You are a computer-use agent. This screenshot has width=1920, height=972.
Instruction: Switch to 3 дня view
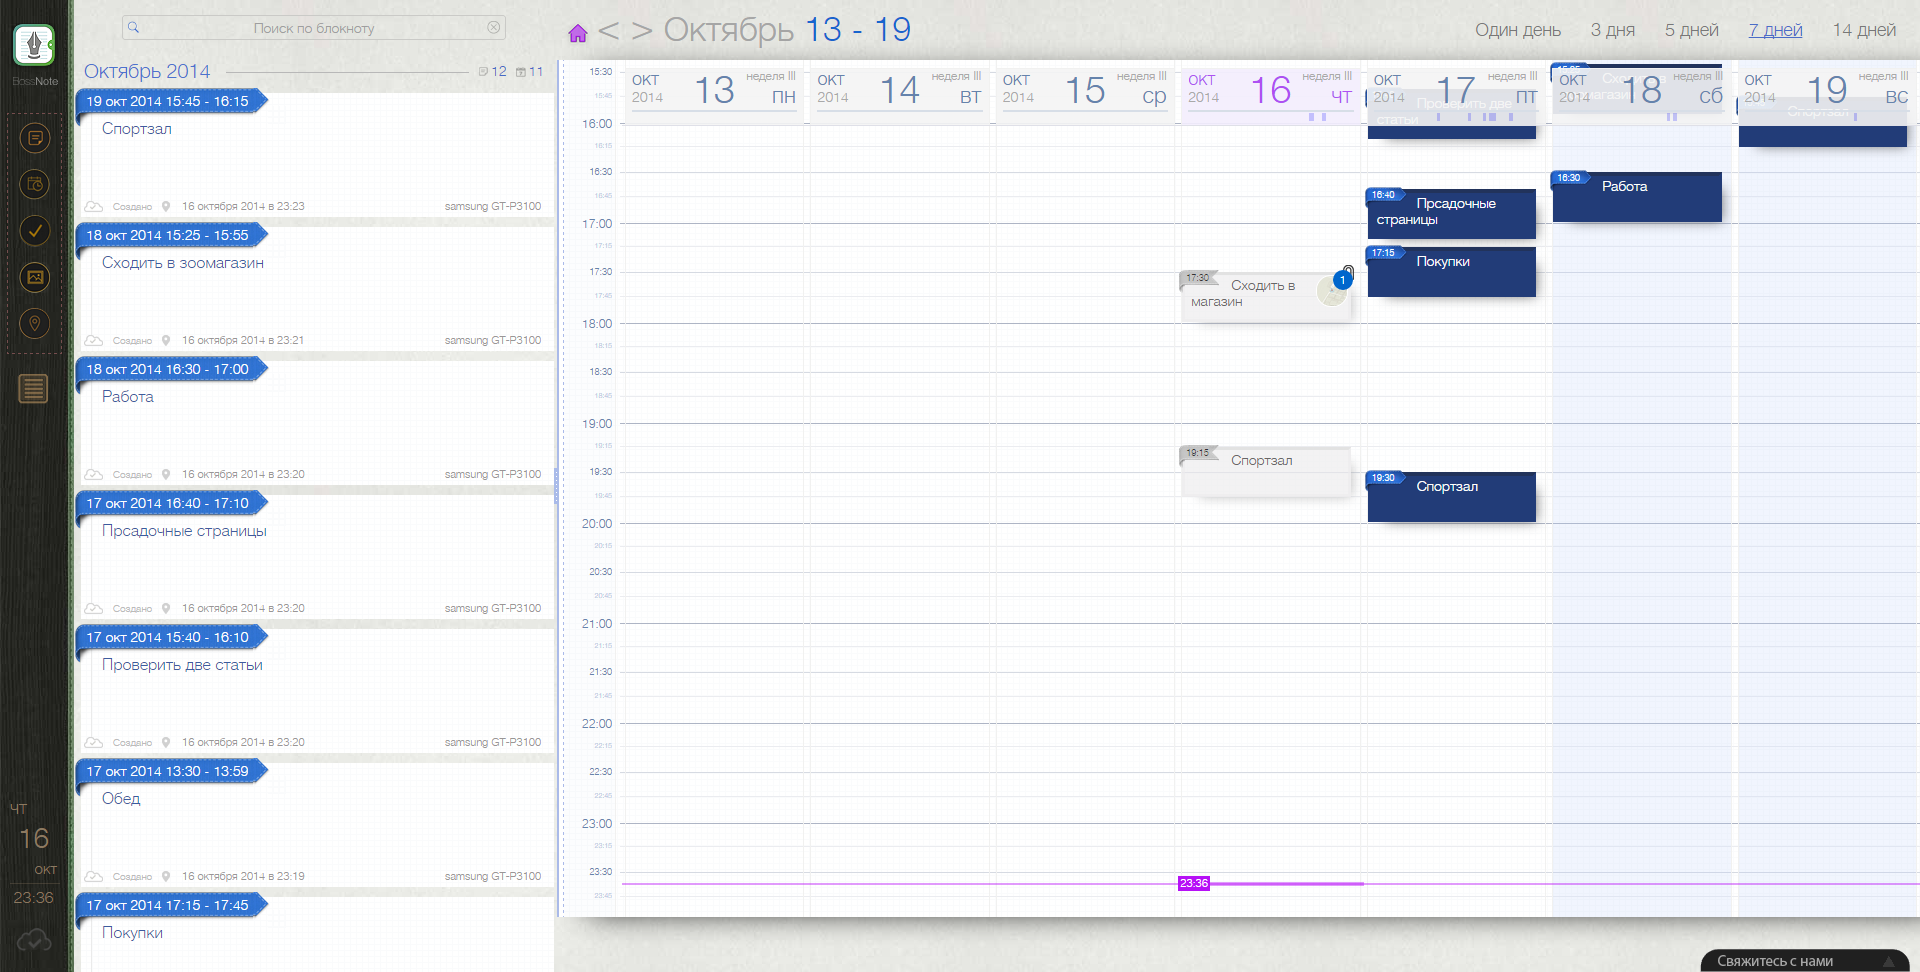click(1612, 30)
